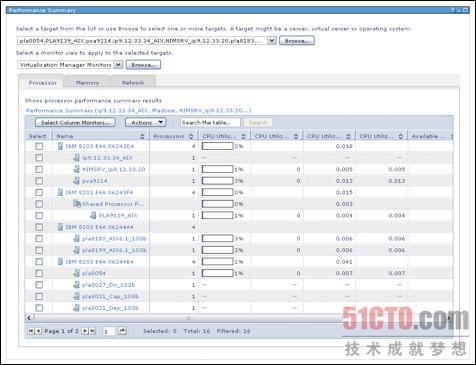The height and width of the screenshot is (365, 476).
Task: Click the PLA9139_AIX server icon
Action: (x=93, y=215)
